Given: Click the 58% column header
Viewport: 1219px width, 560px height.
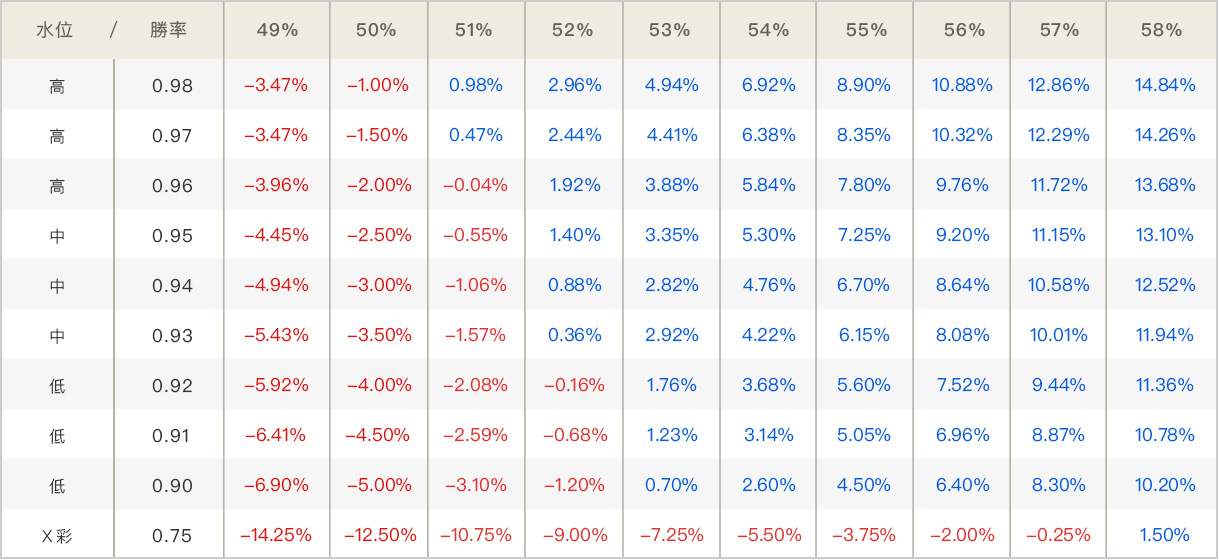Looking at the screenshot, I should point(1161,30).
